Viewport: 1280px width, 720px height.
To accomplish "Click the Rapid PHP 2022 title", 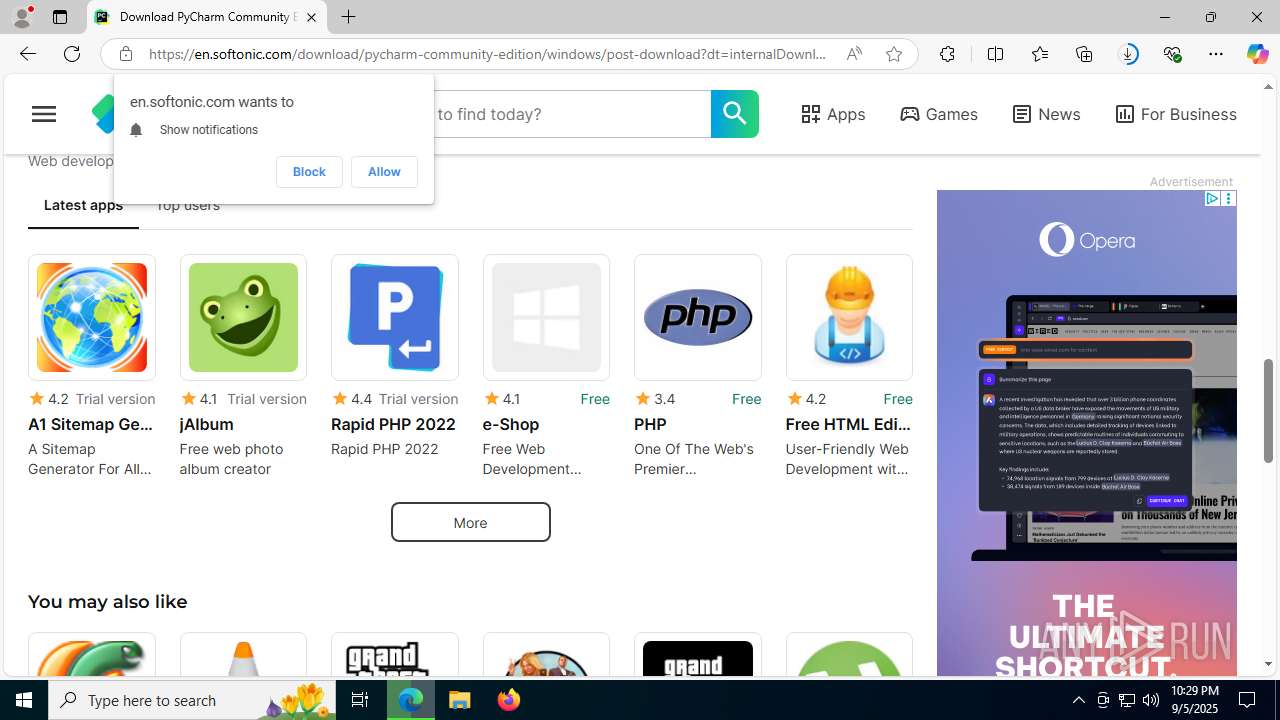I will 393,424.
